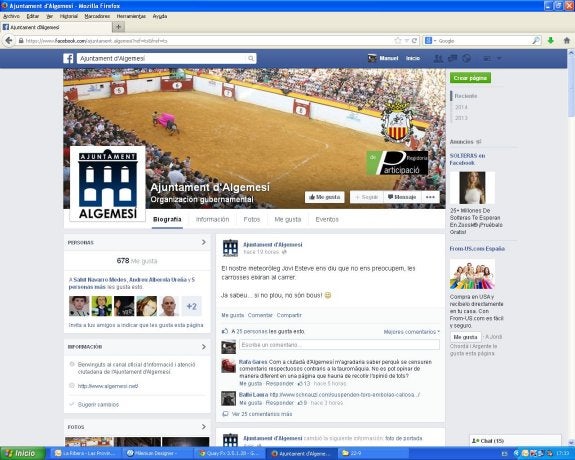This screenshot has width=575, height=460.
Task: Go to Firefox home page icon
Action: [566, 41]
